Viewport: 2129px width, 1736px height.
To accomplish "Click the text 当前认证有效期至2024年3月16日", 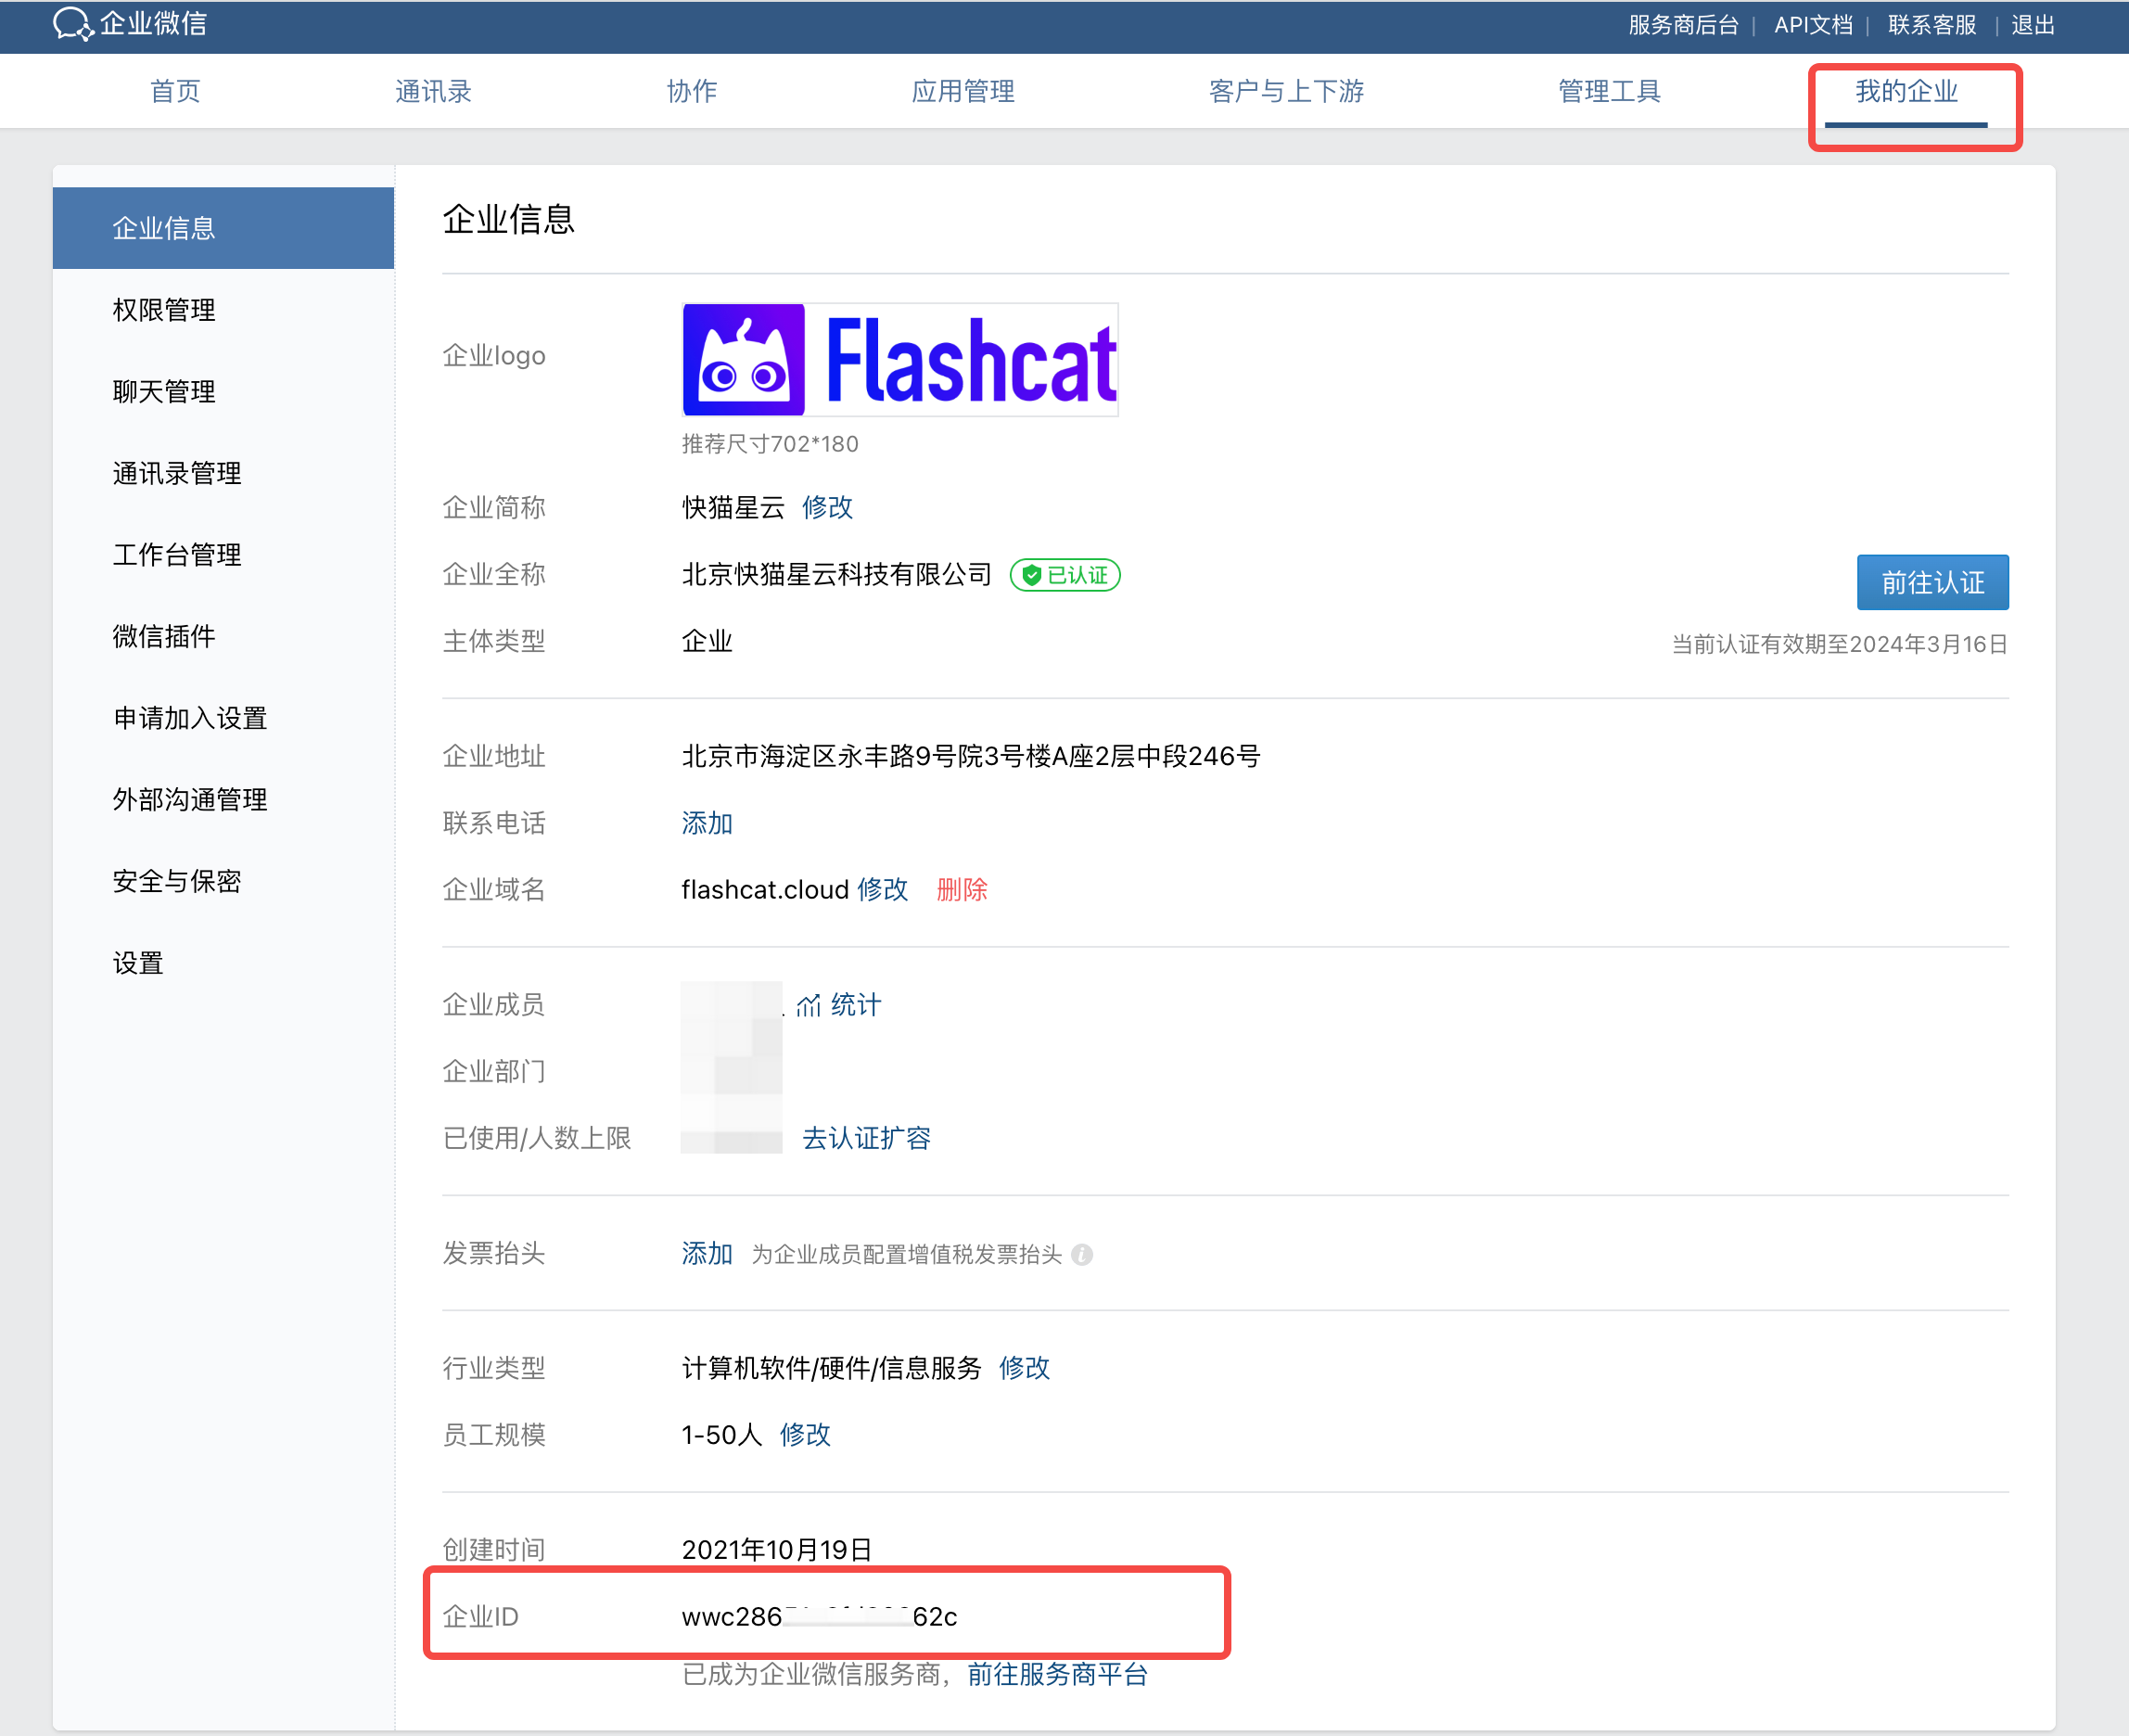I will click(1840, 644).
